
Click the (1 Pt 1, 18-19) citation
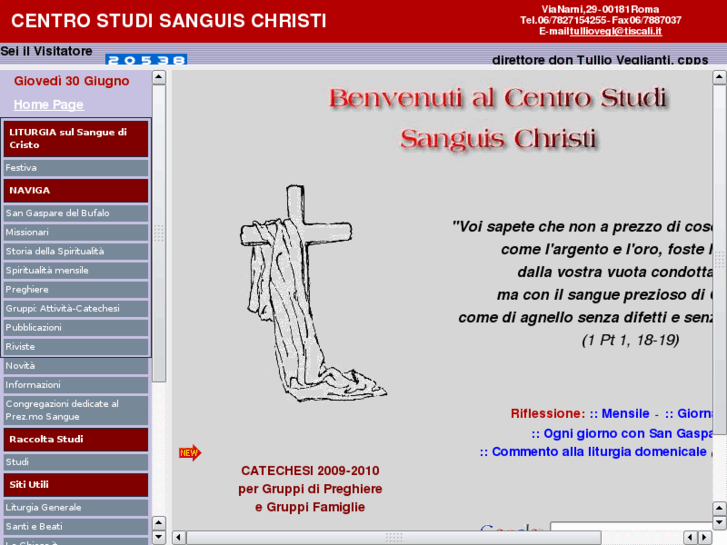(x=631, y=340)
